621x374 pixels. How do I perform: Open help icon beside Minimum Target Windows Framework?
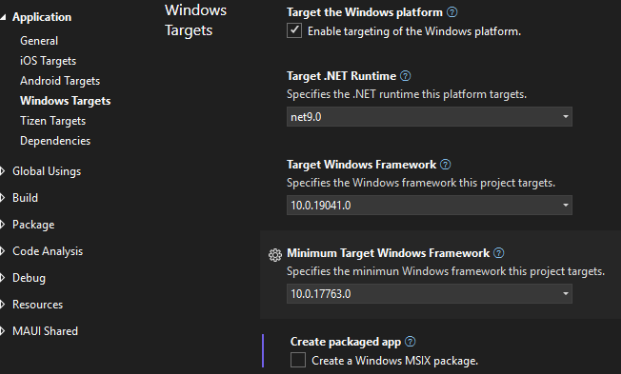click(499, 253)
